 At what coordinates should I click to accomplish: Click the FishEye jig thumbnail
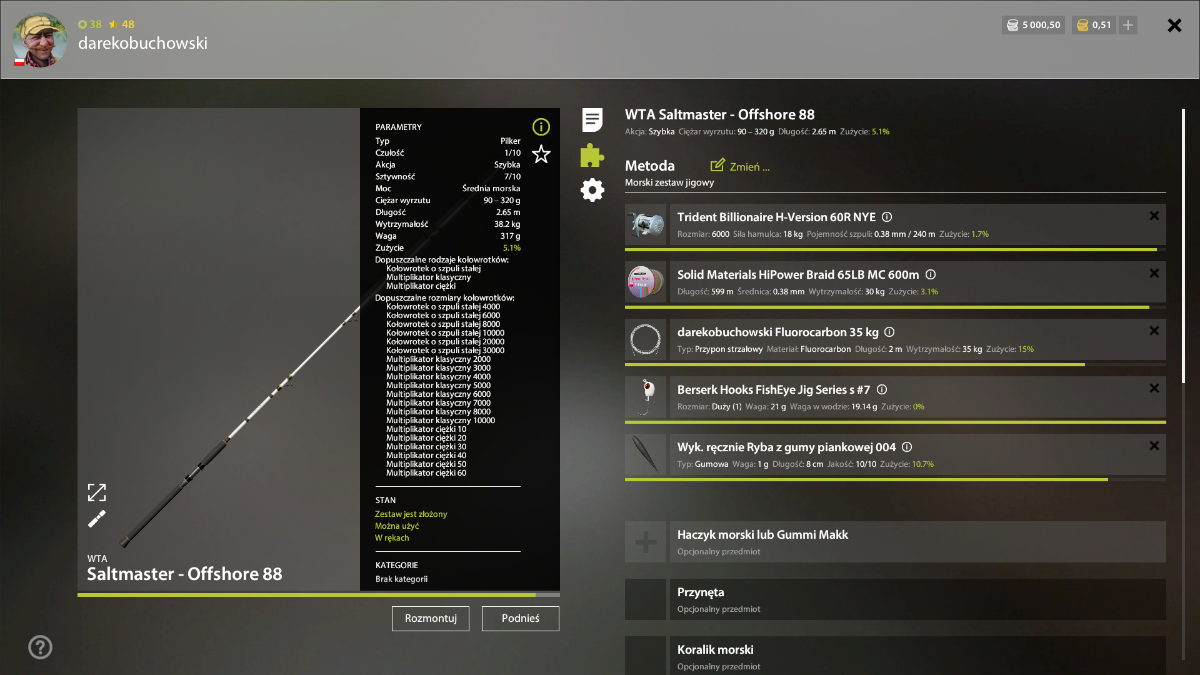point(645,398)
